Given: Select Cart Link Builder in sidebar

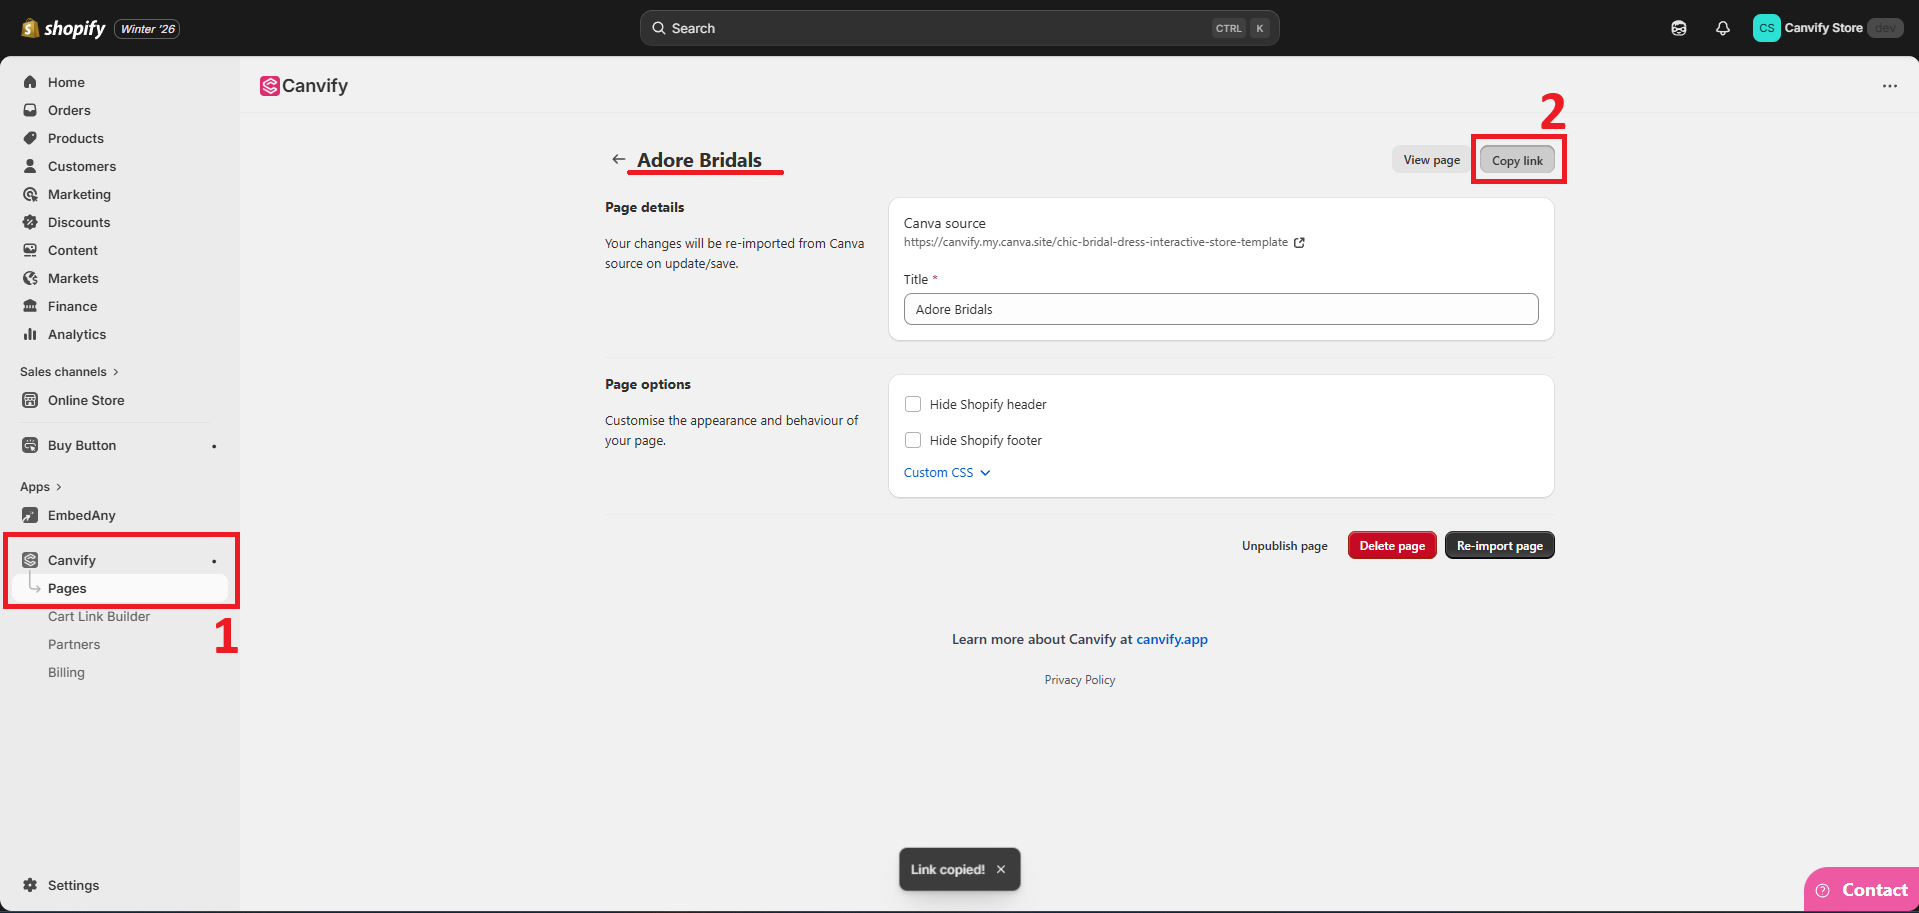Looking at the screenshot, I should [x=98, y=616].
